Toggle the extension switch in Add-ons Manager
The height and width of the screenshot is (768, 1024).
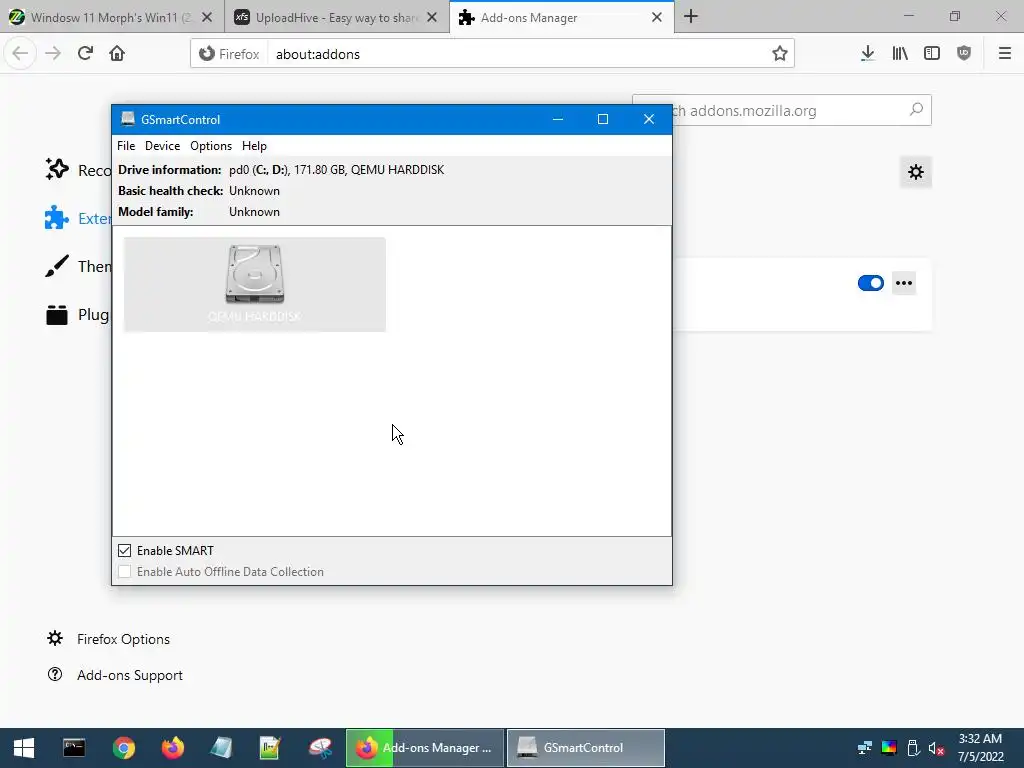[x=871, y=283]
